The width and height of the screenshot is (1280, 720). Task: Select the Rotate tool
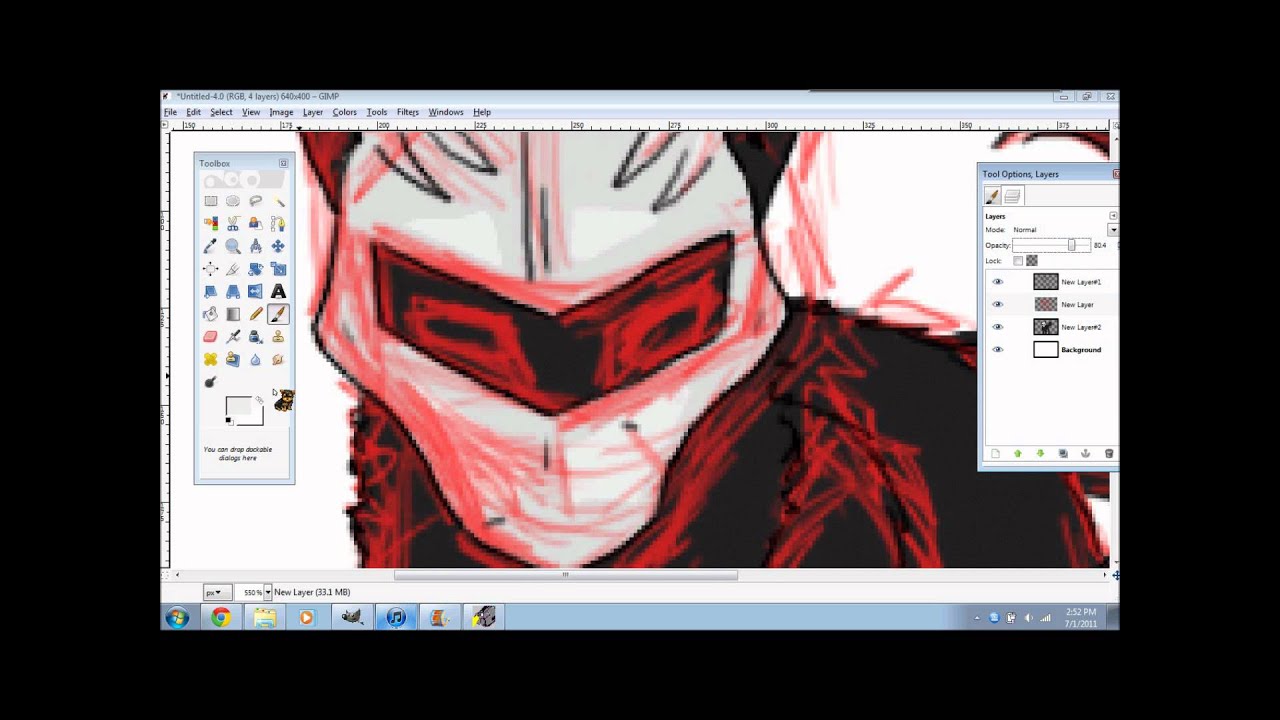click(256, 269)
